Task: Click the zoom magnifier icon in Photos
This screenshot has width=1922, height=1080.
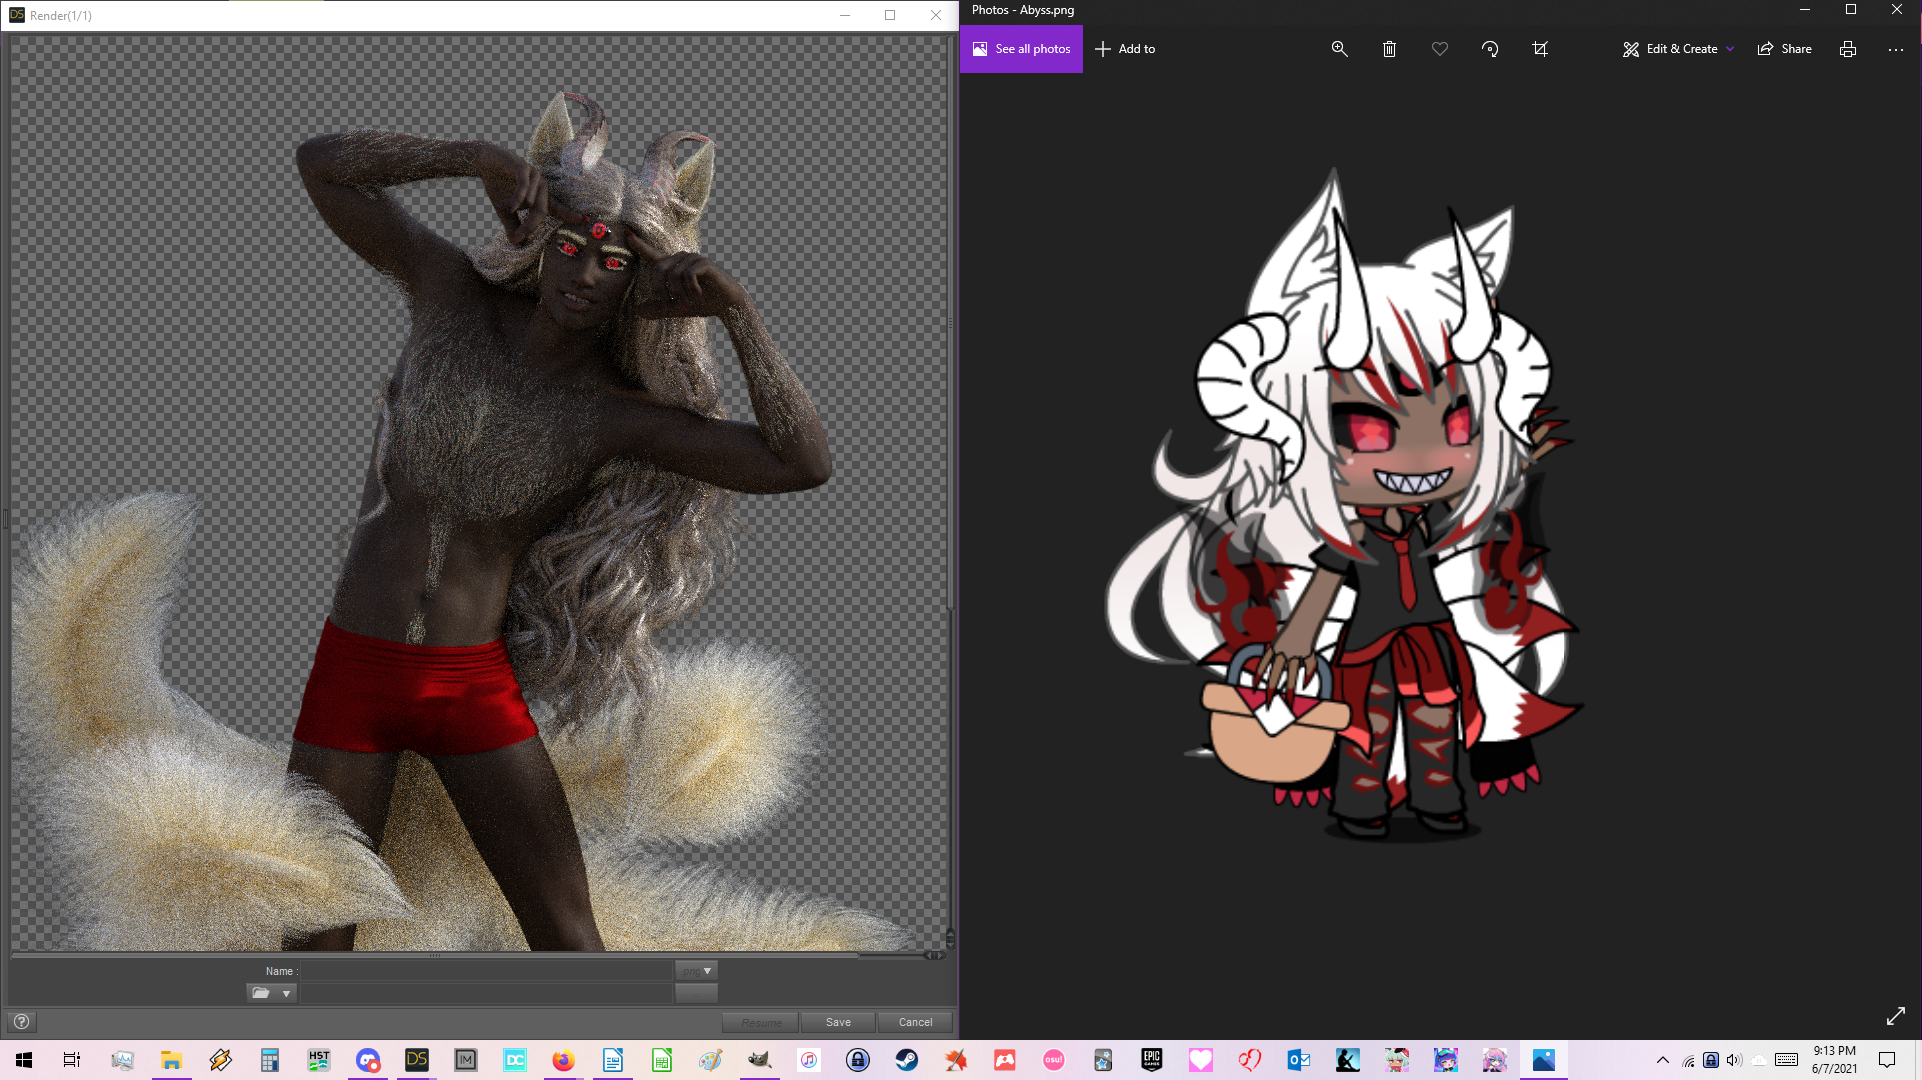Action: [x=1339, y=49]
